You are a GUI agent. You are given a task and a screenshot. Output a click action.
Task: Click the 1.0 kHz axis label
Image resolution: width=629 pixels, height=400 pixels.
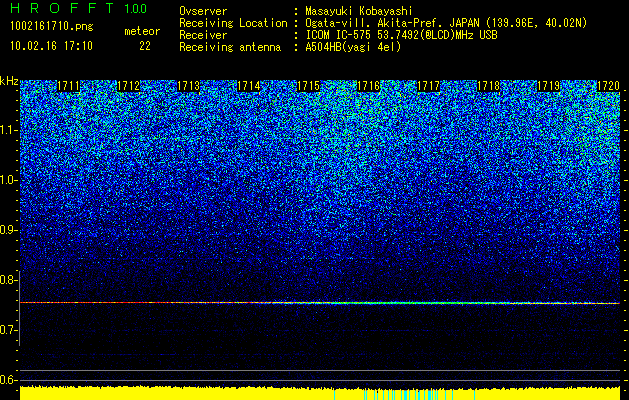click(x=8, y=180)
